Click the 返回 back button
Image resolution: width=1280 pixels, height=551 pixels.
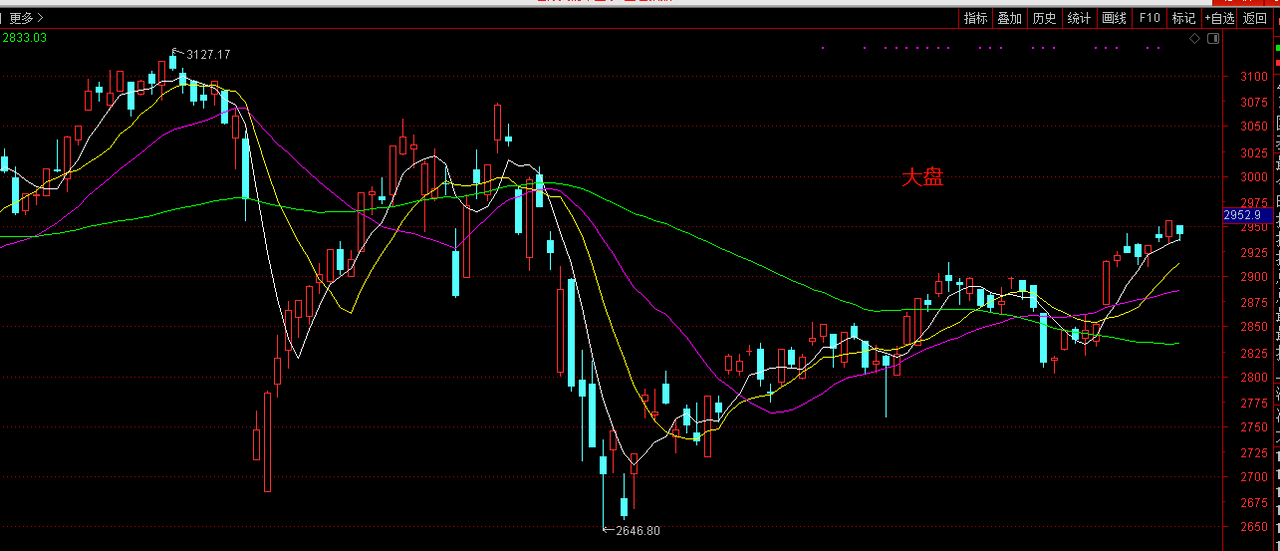(1255, 18)
